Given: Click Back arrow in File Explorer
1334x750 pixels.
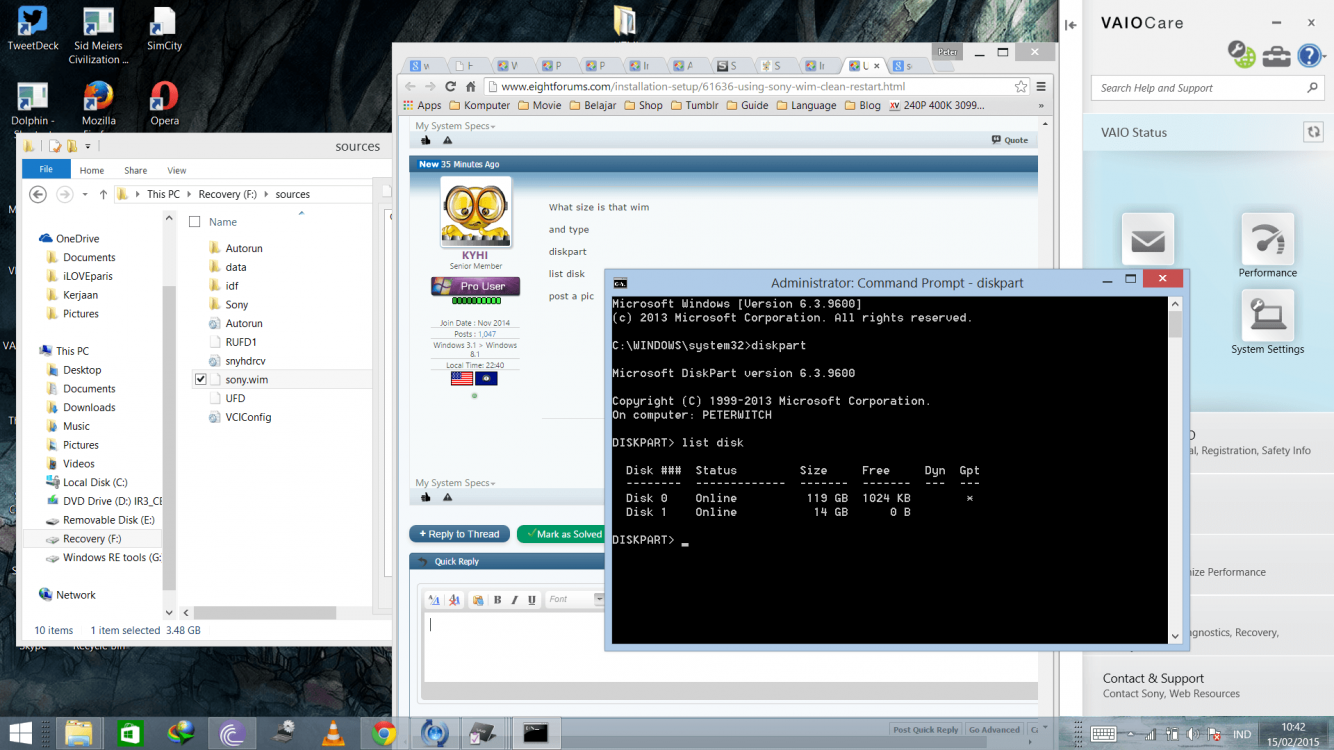Looking at the screenshot, I should 38,194.
